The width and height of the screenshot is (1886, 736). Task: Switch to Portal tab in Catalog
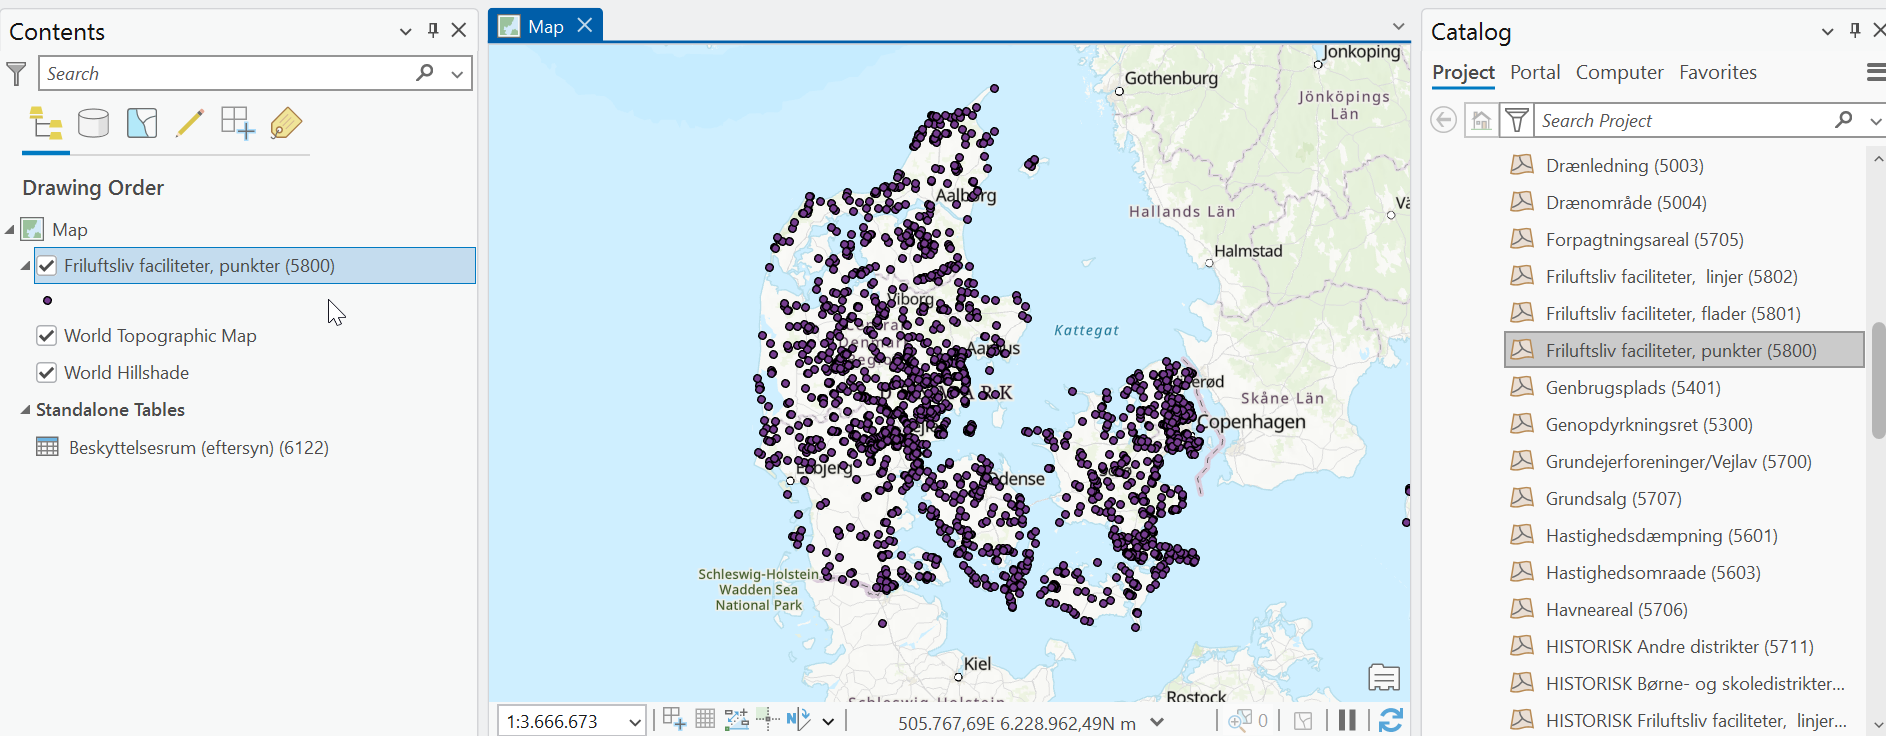[x=1534, y=72]
